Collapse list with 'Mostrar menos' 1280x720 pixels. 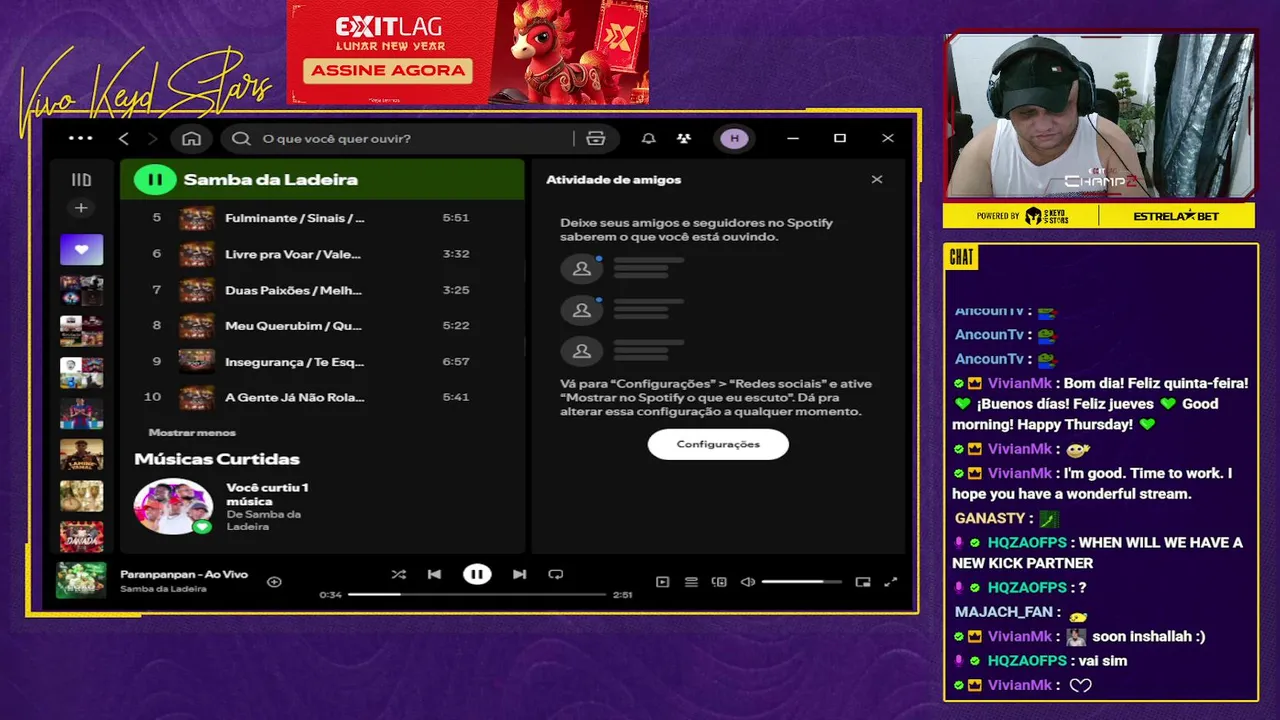pyautogui.click(x=192, y=433)
